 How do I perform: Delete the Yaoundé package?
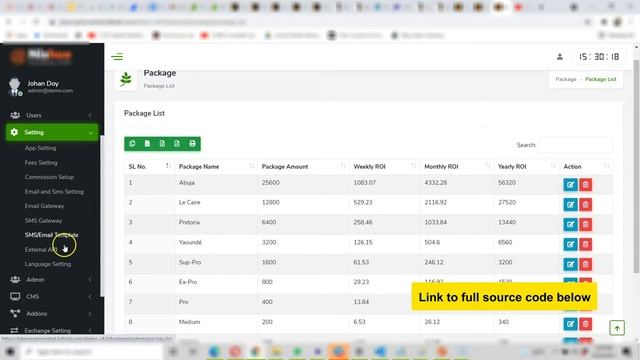click(585, 244)
